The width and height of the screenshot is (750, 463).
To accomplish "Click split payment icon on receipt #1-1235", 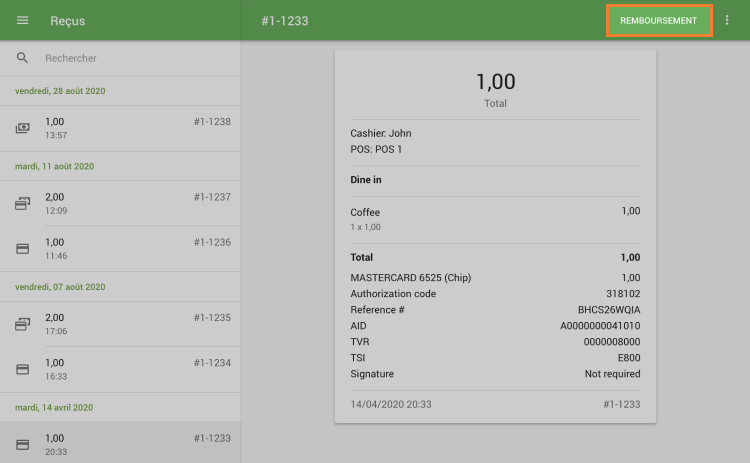I will coord(23,324).
